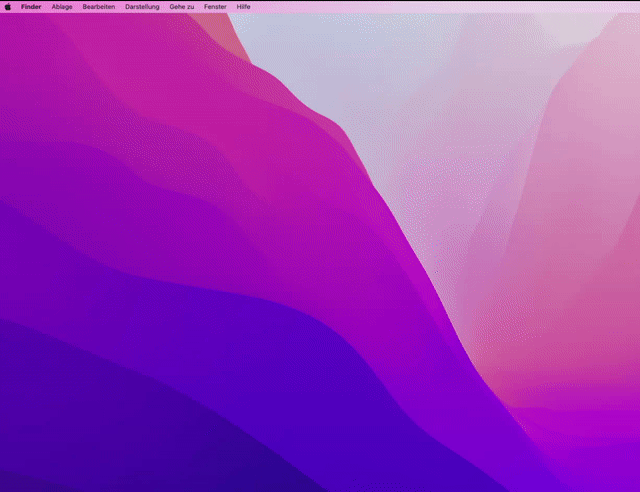The image size is (640, 492).
Task: Open the Apple menu
Action: coord(8,6)
